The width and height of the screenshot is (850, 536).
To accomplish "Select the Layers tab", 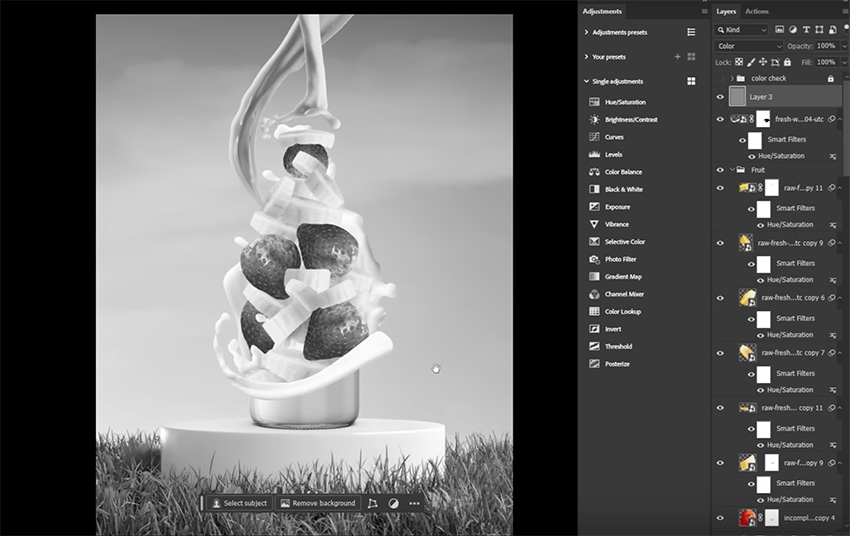I will pyautogui.click(x=726, y=11).
